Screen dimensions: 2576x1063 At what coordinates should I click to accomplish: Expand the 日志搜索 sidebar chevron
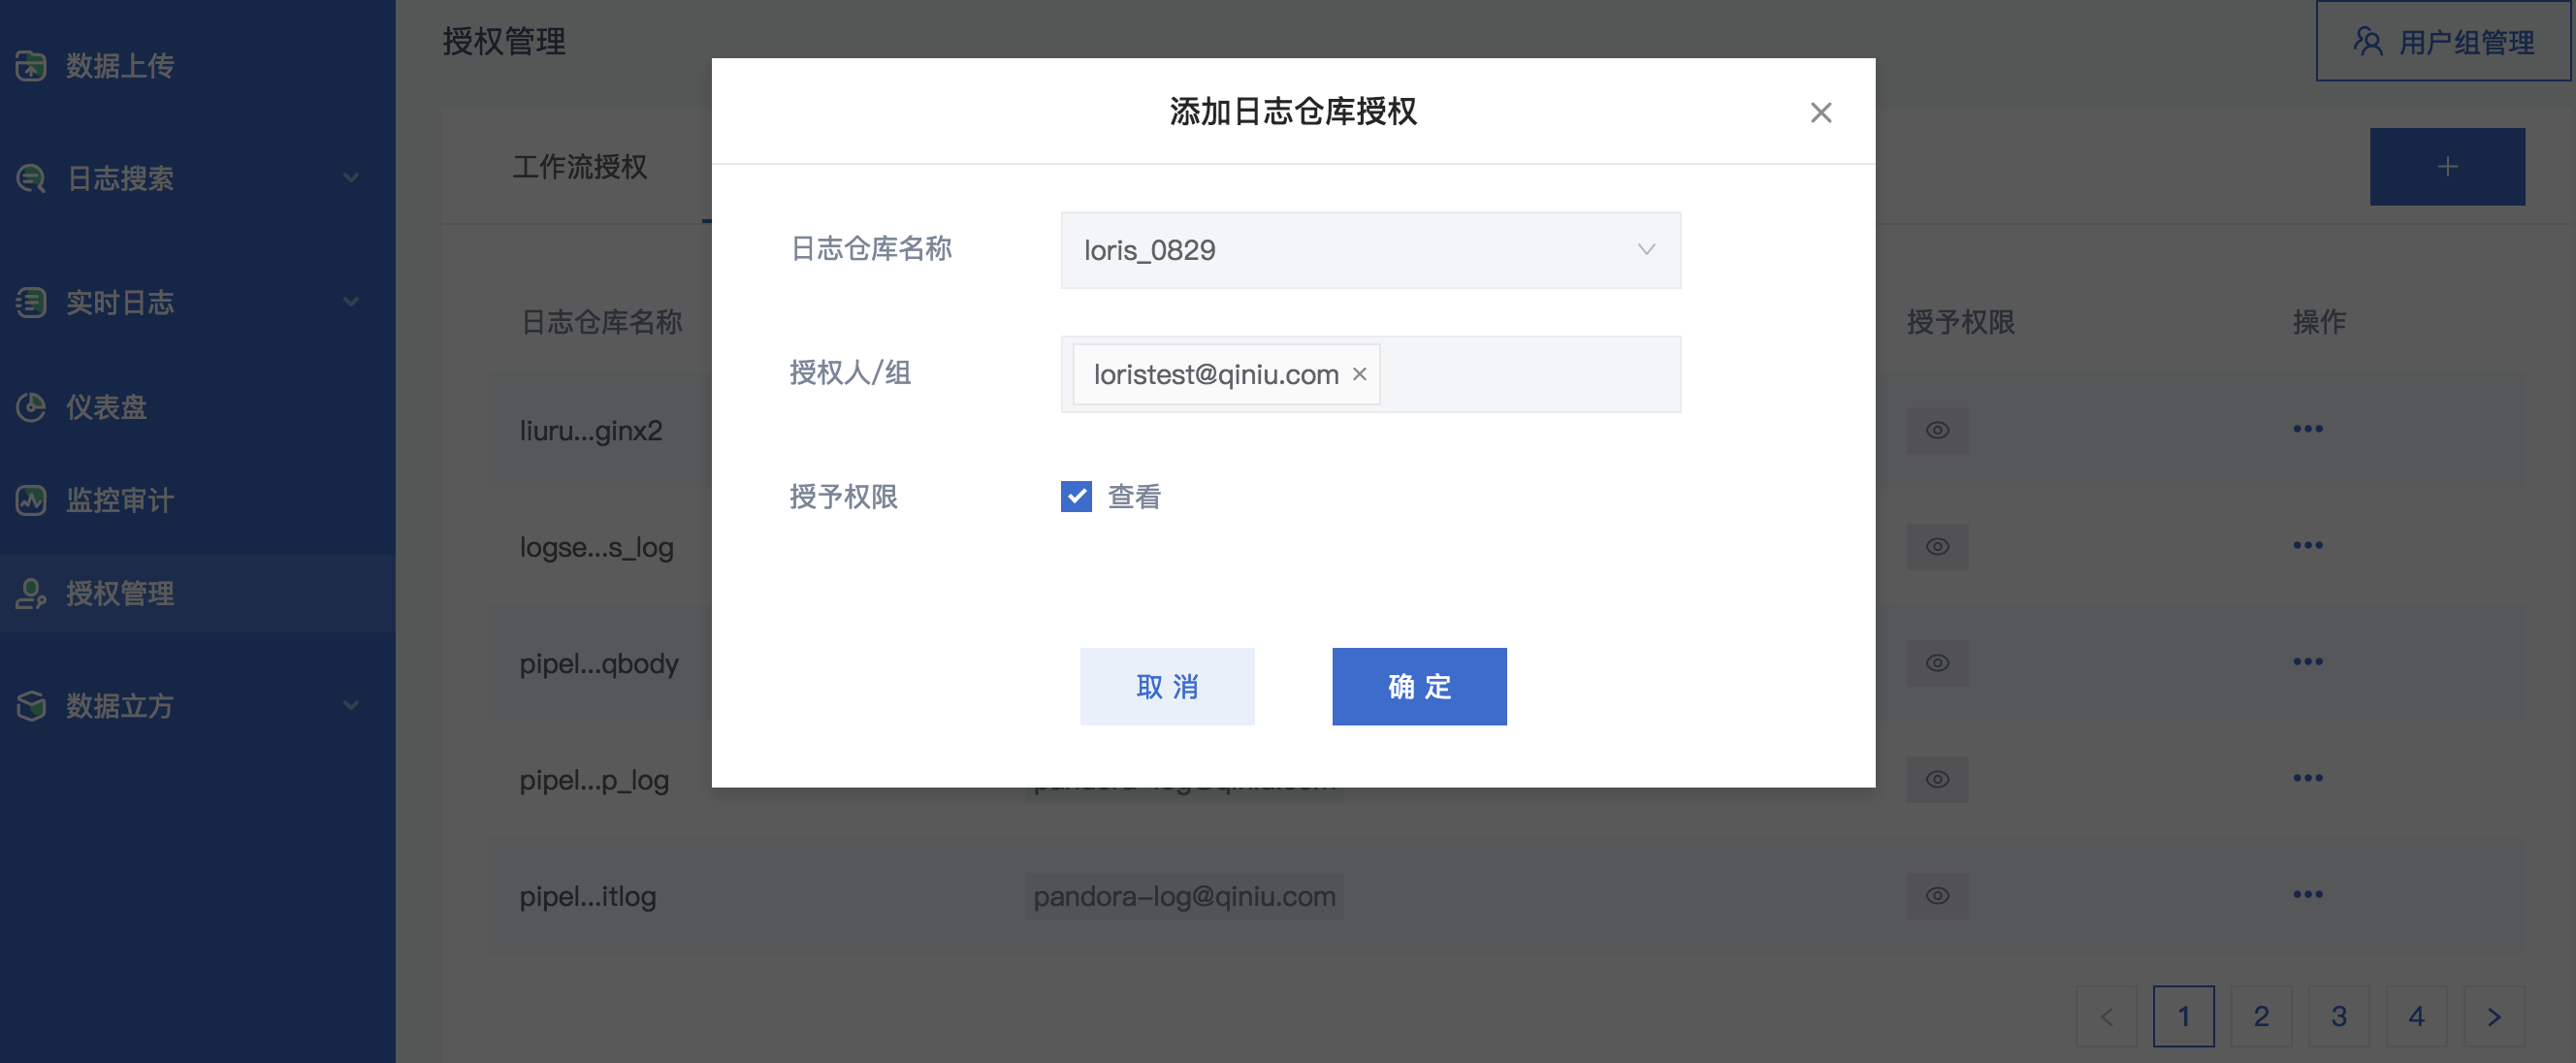pos(351,178)
